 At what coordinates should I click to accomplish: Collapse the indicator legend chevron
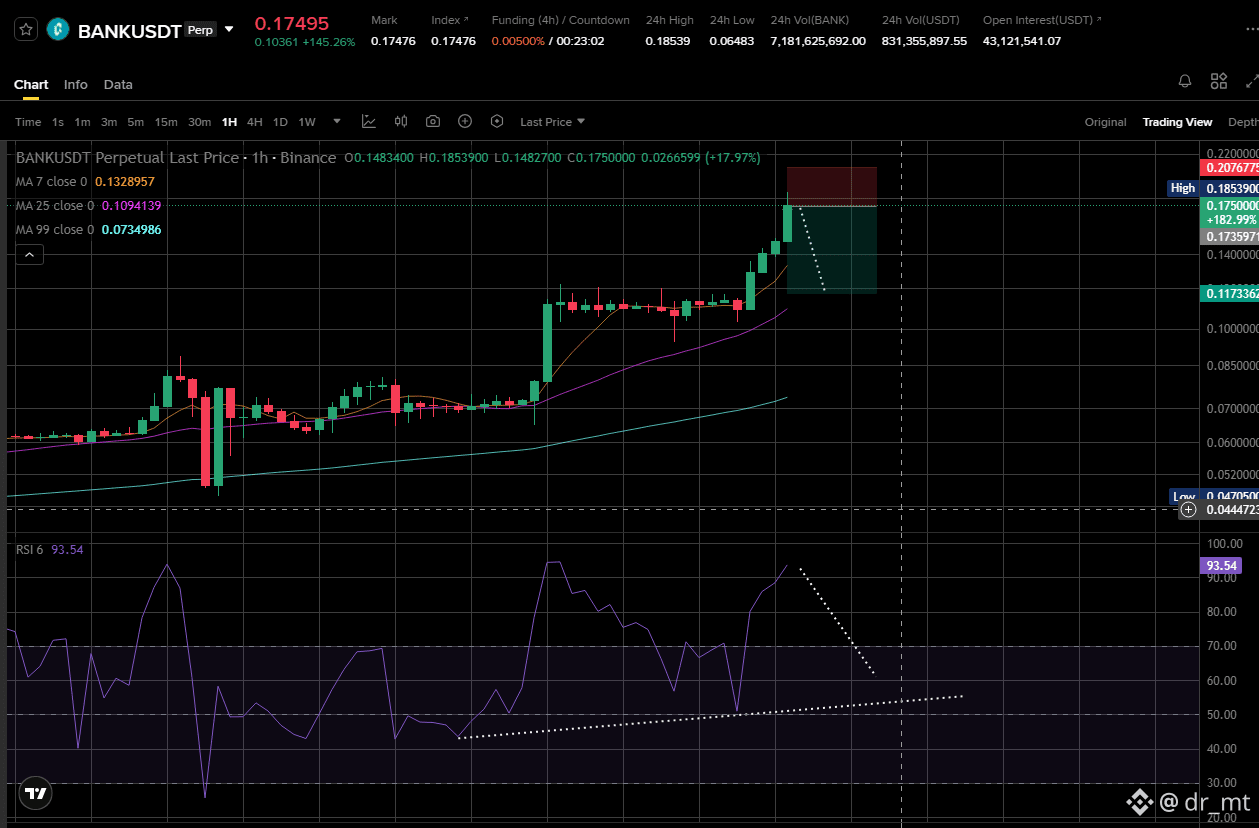(29, 255)
